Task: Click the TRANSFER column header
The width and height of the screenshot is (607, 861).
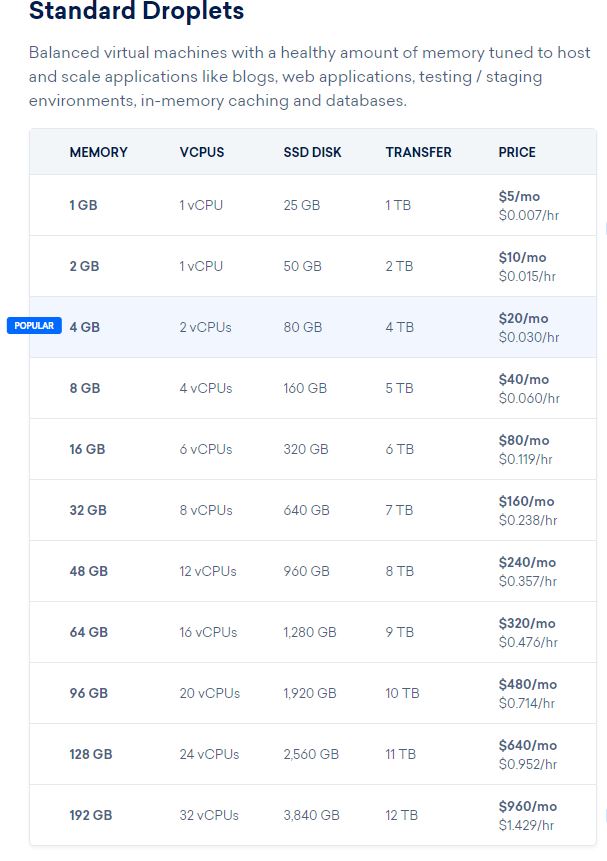Action: click(418, 153)
